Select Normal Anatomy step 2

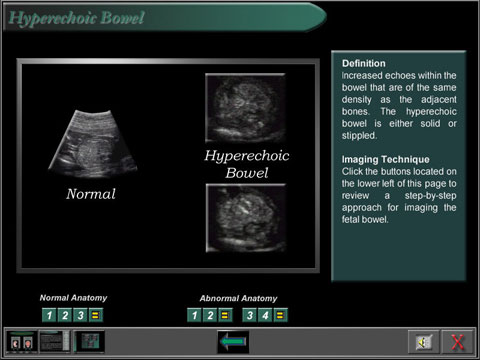[x=65, y=315]
